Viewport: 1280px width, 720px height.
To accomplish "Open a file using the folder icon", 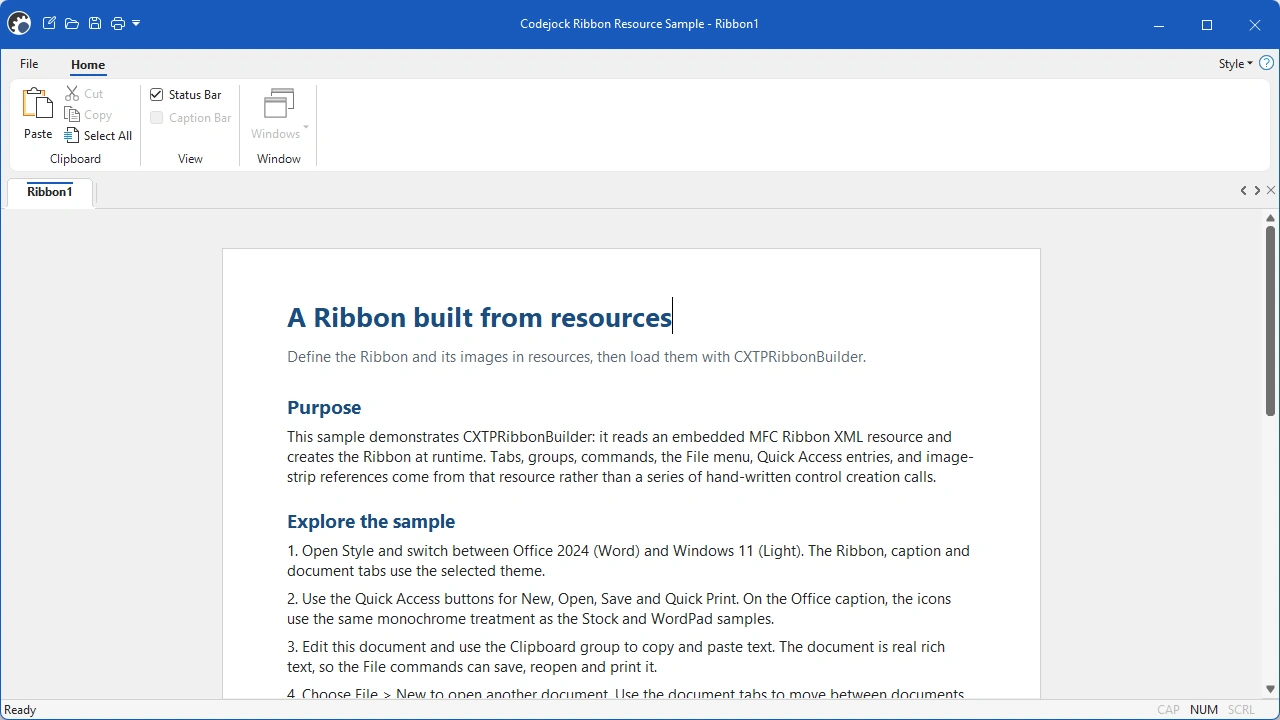I will (72, 23).
